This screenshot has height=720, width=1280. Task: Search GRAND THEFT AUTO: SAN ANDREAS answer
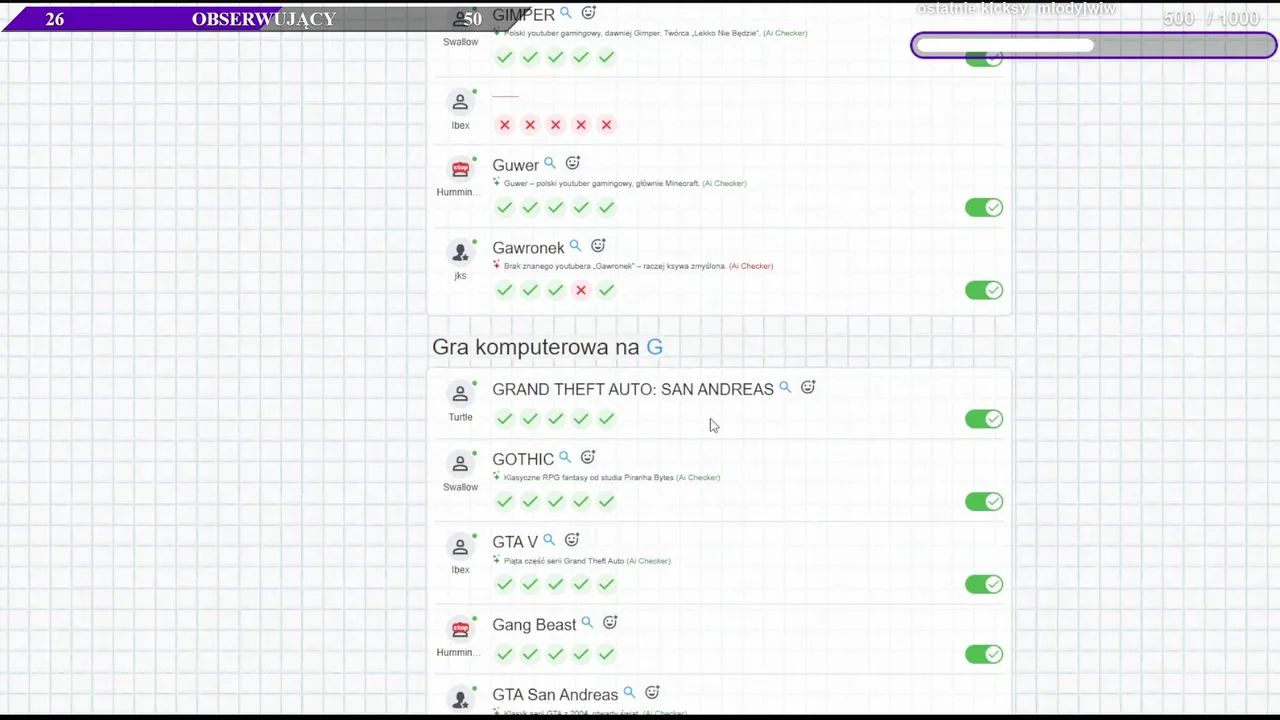click(x=785, y=387)
